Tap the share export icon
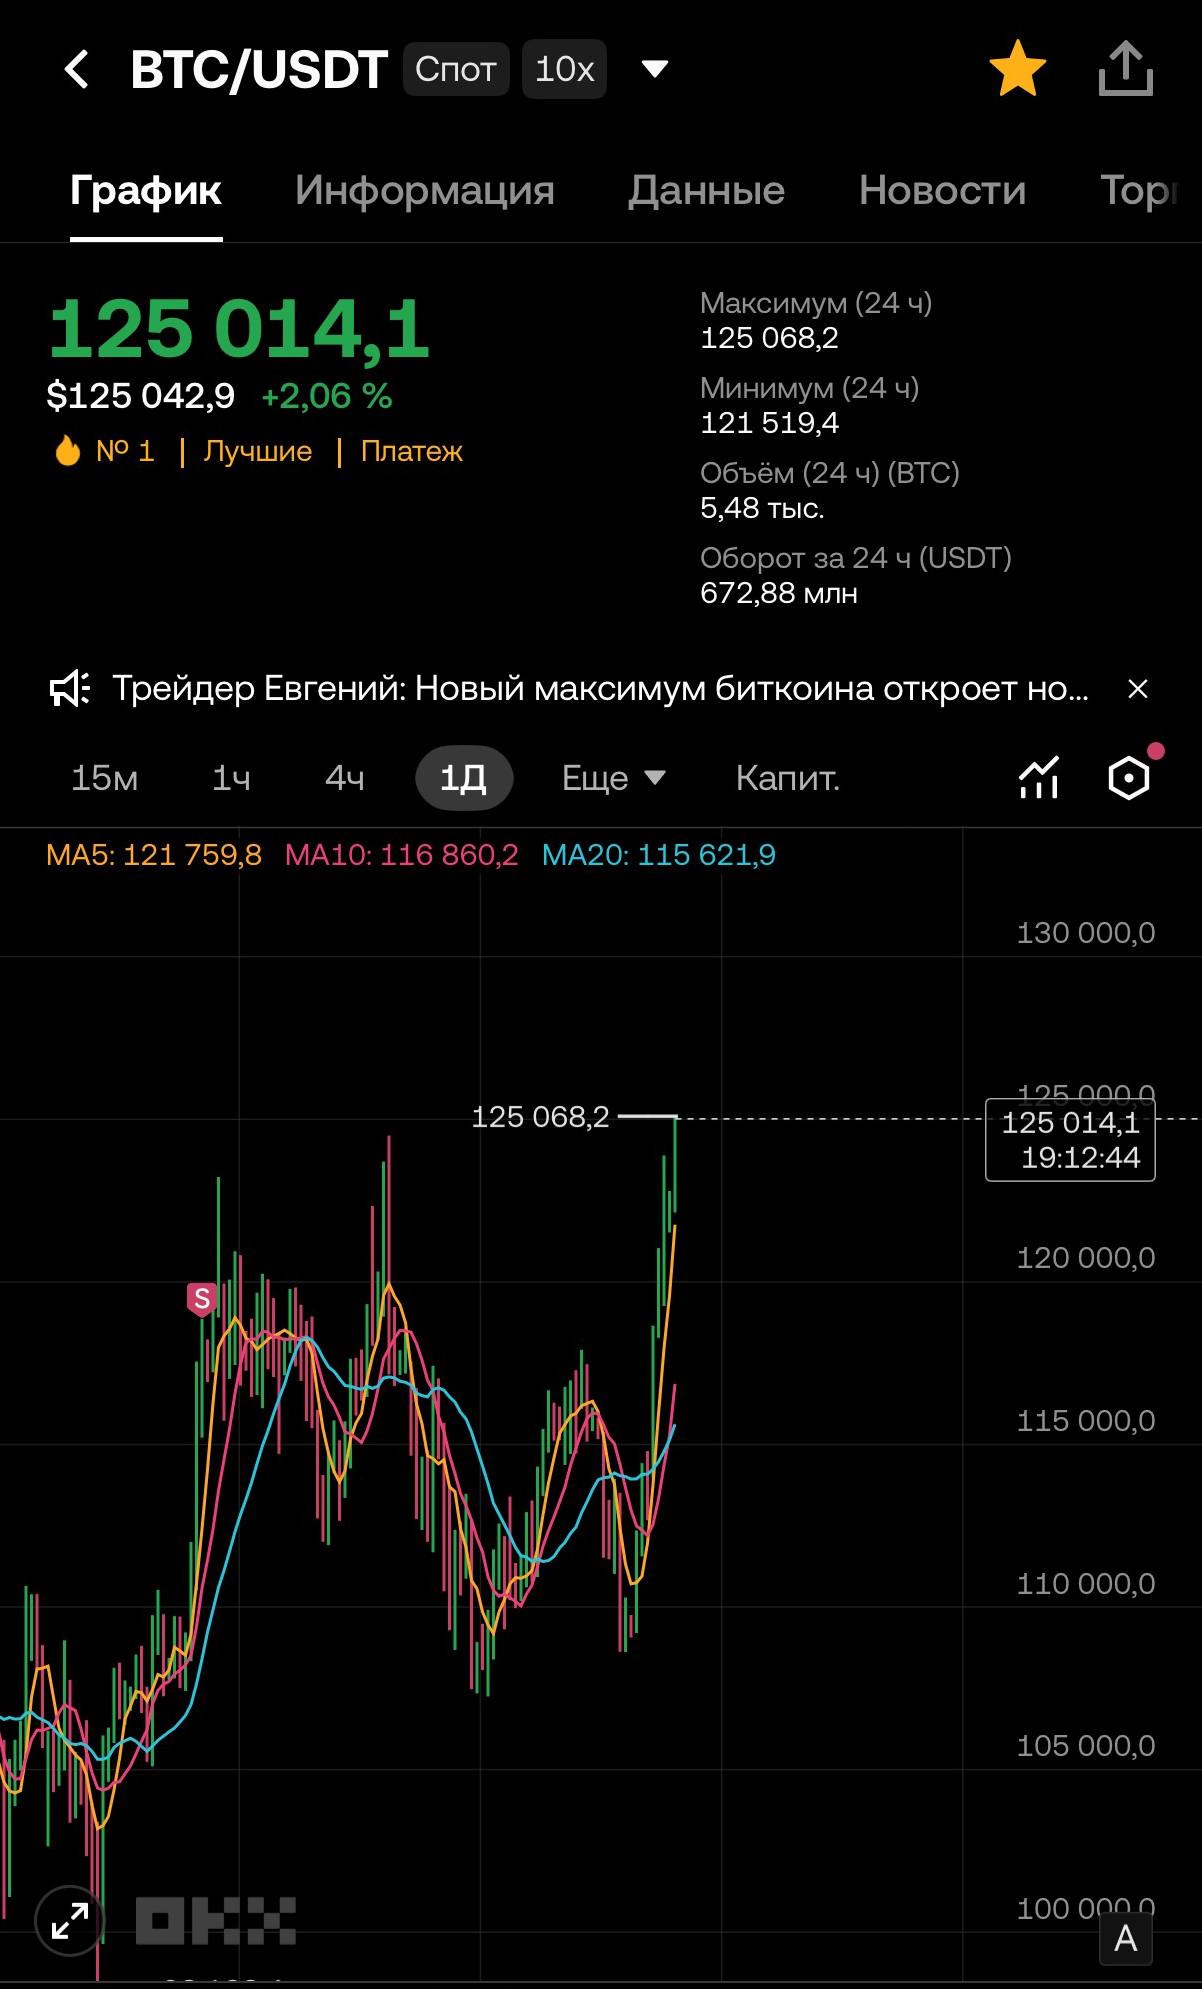The height and width of the screenshot is (1989, 1202). pyautogui.click(x=1125, y=69)
